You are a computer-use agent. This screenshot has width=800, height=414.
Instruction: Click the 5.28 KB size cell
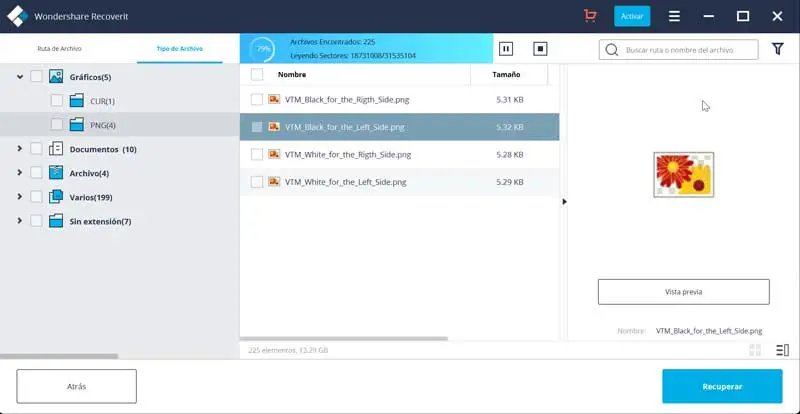pos(510,154)
